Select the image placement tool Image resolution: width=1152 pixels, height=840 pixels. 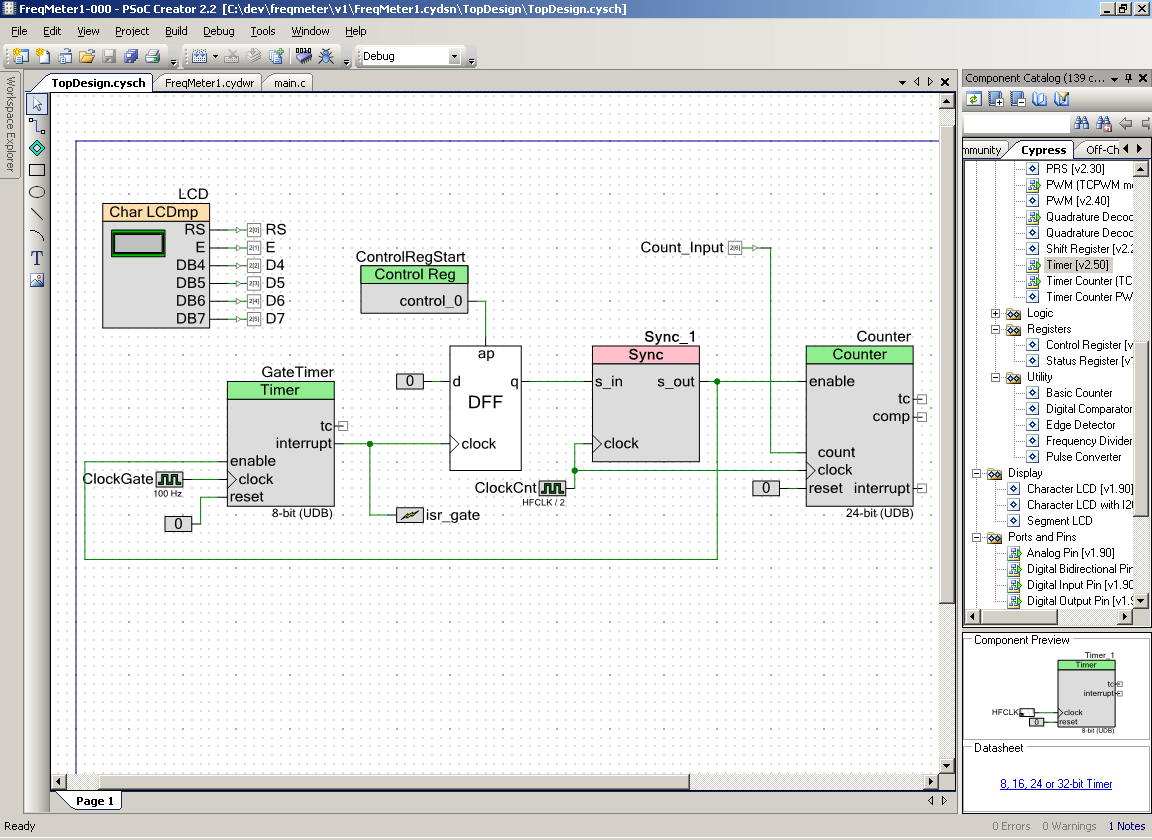tap(36, 280)
